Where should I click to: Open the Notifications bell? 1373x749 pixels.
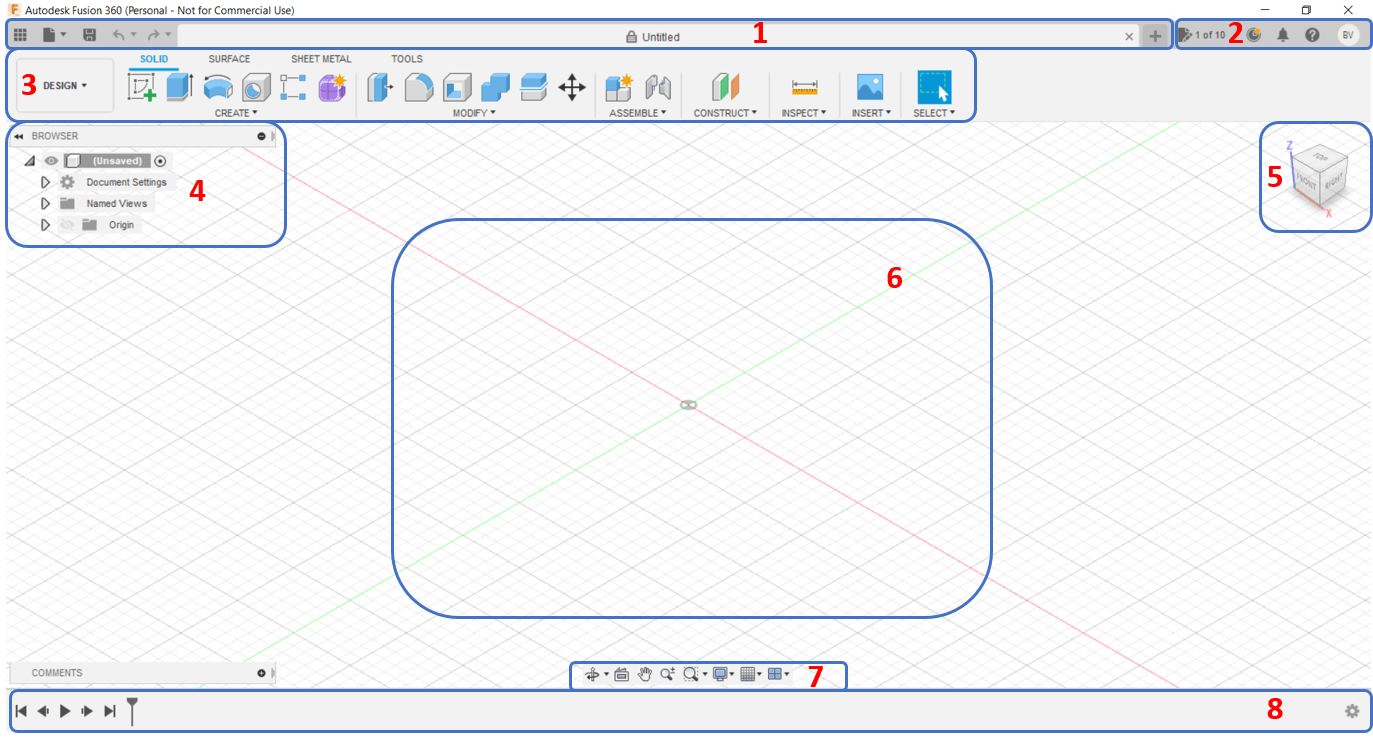pyautogui.click(x=1283, y=35)
